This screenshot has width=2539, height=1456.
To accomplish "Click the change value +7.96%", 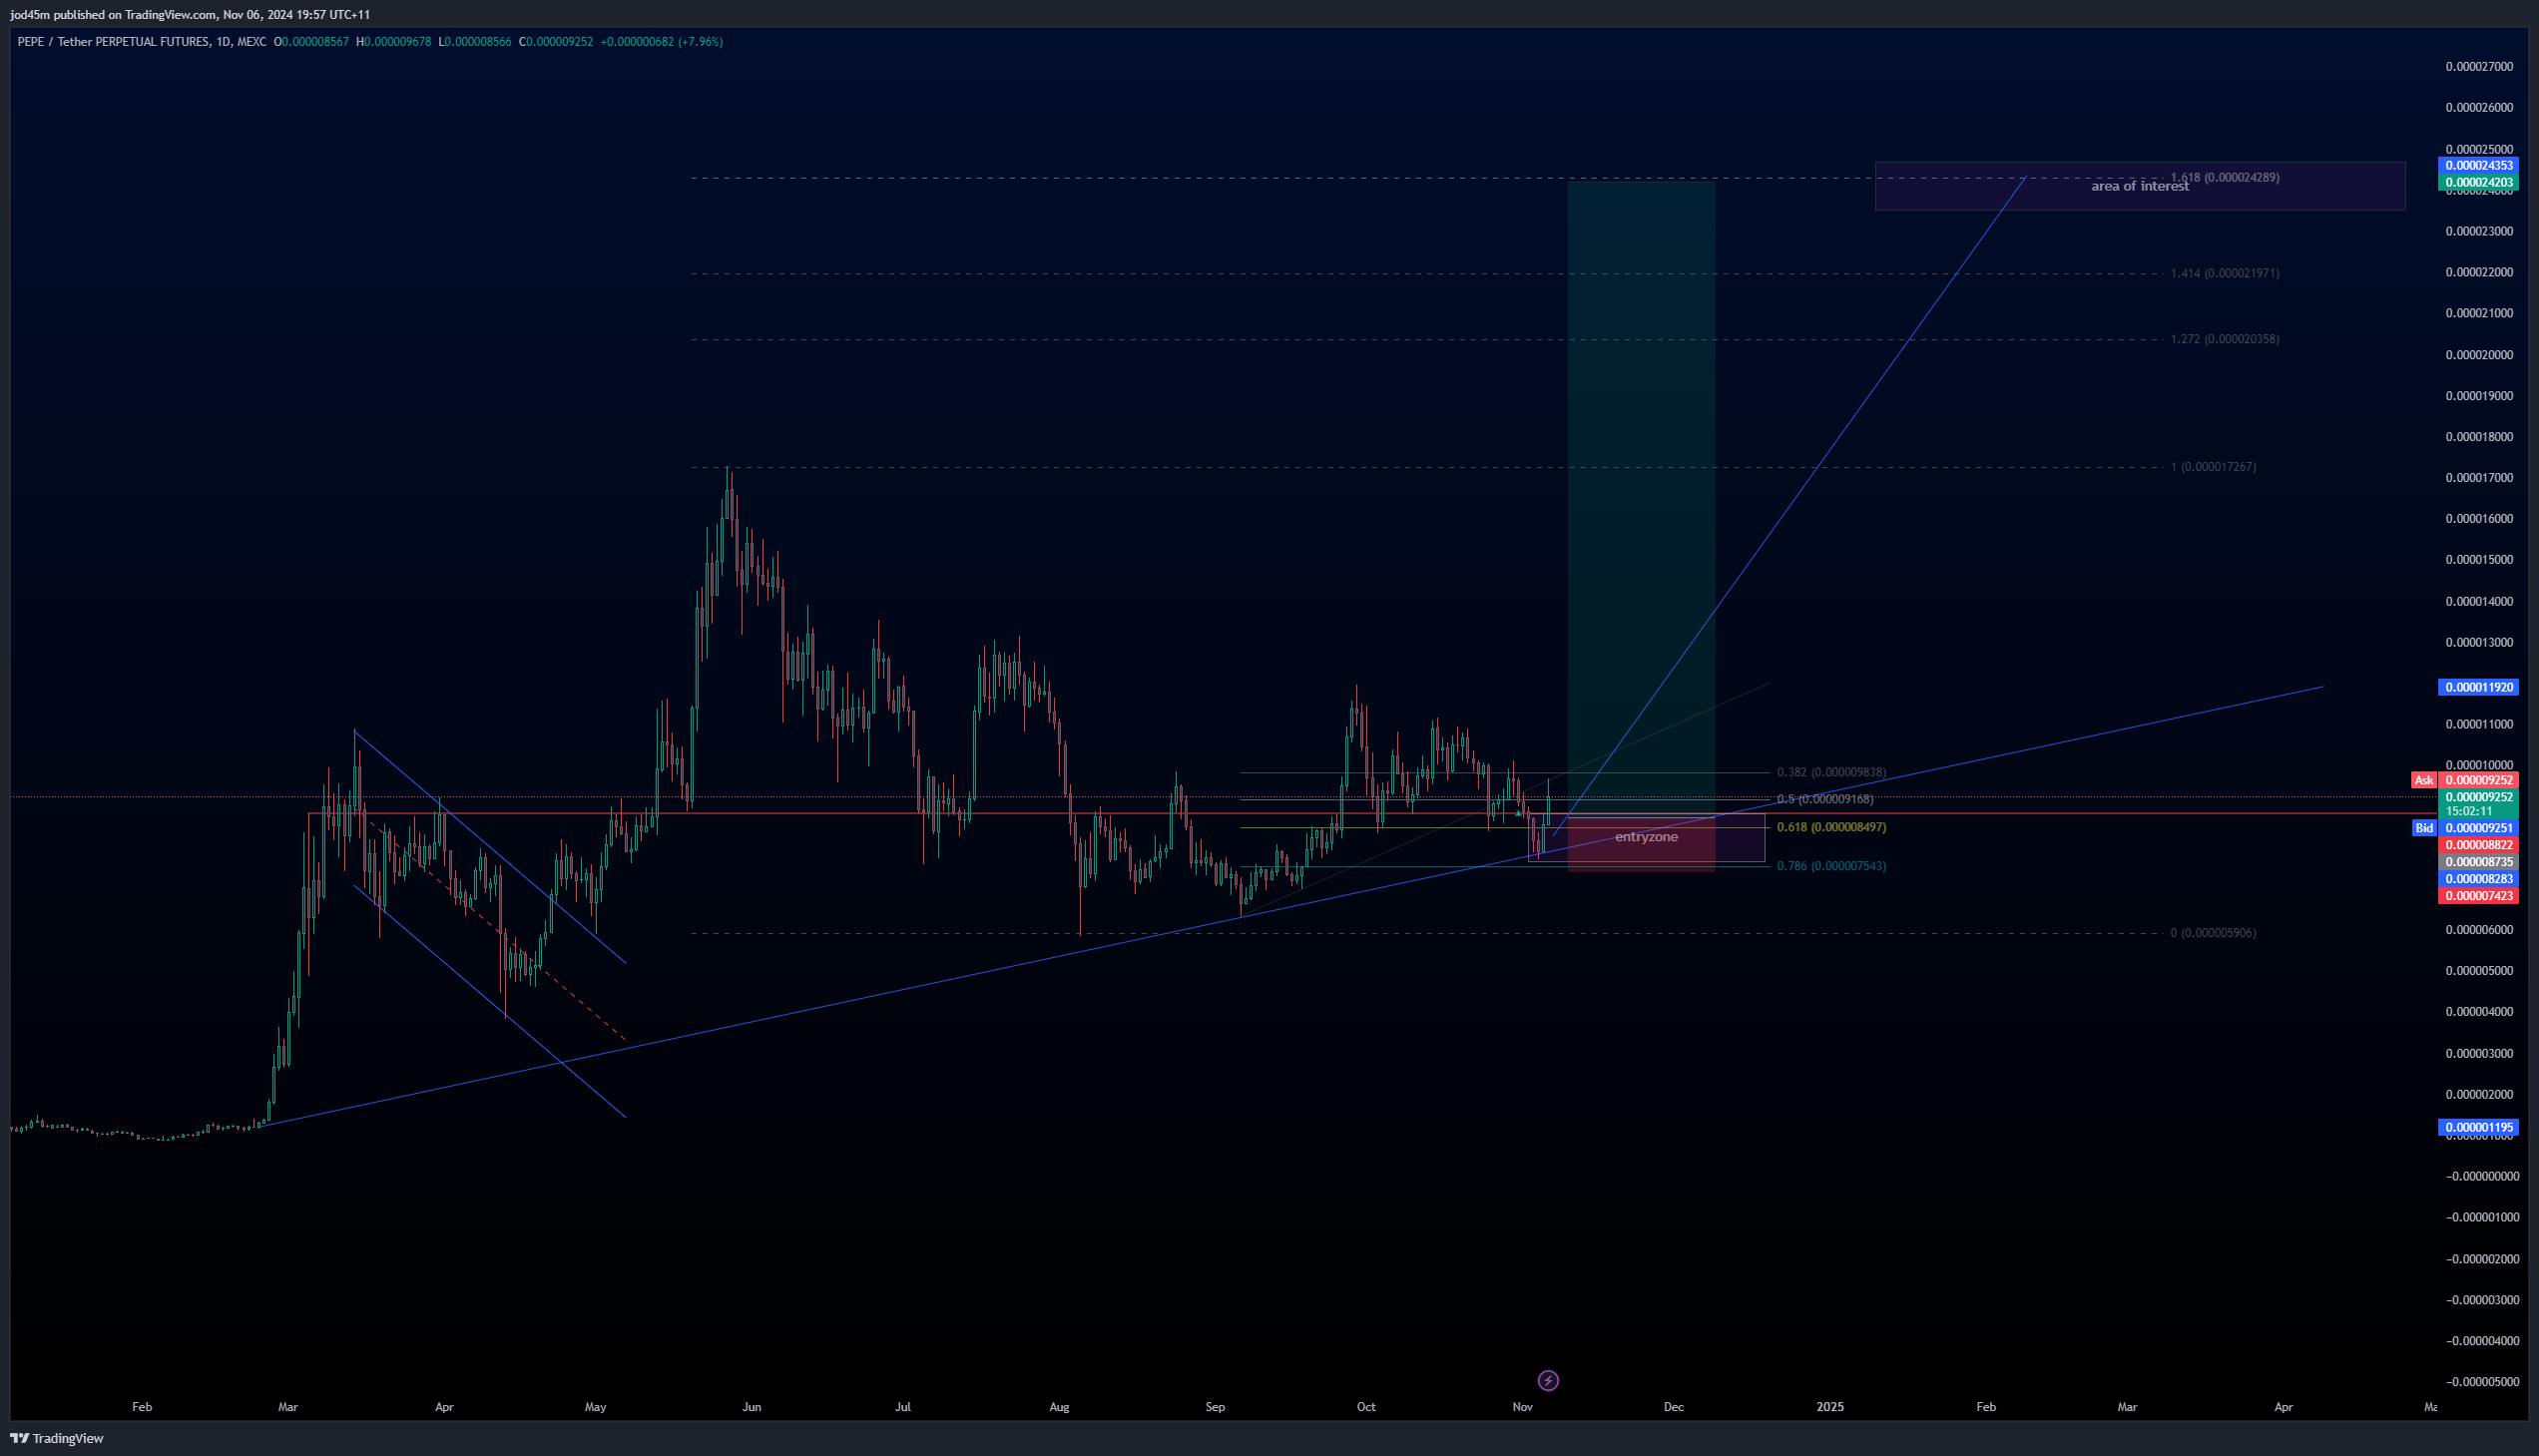I will tap(701, 42).
